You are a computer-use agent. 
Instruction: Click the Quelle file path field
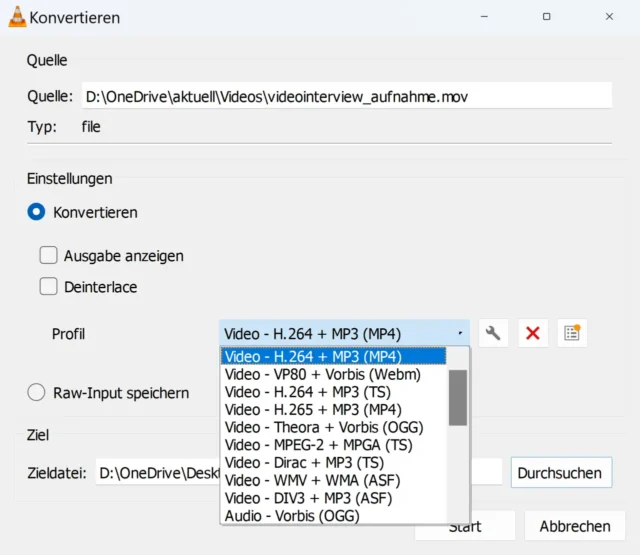coord(345,96)
